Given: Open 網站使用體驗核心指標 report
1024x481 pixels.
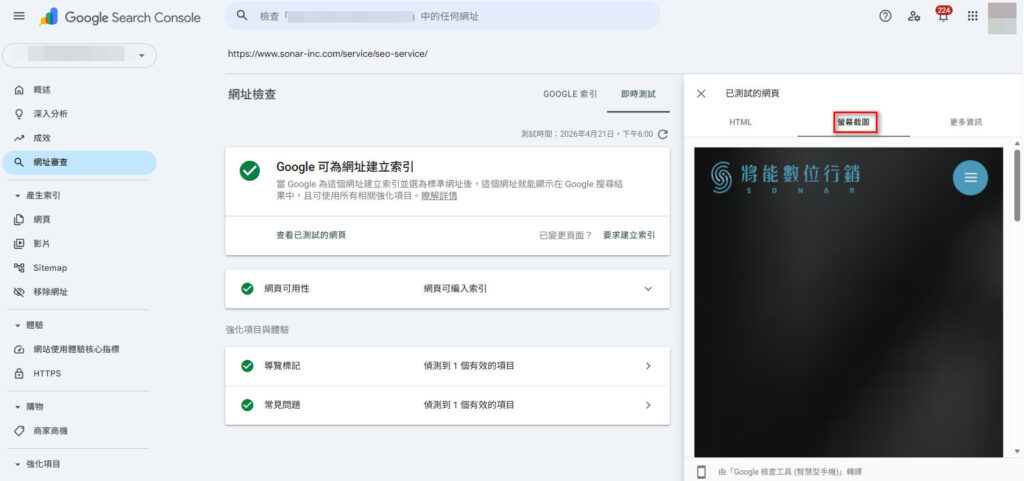Looking at the screenshot, I should 79,349.
